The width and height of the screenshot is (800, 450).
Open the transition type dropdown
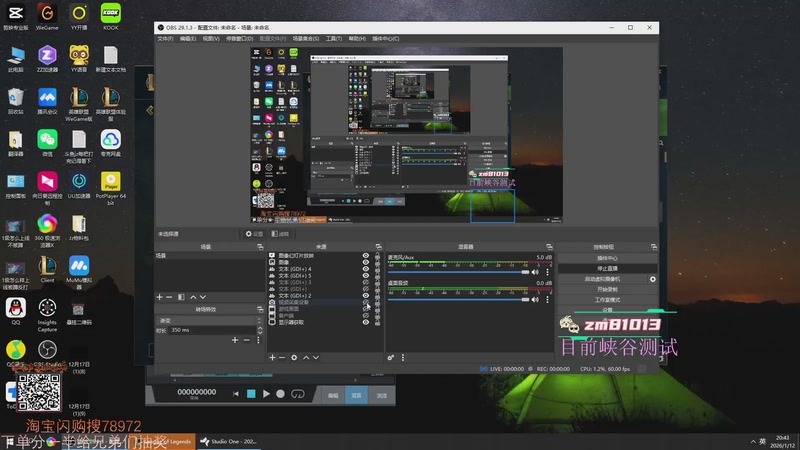[x=210, y=320]
